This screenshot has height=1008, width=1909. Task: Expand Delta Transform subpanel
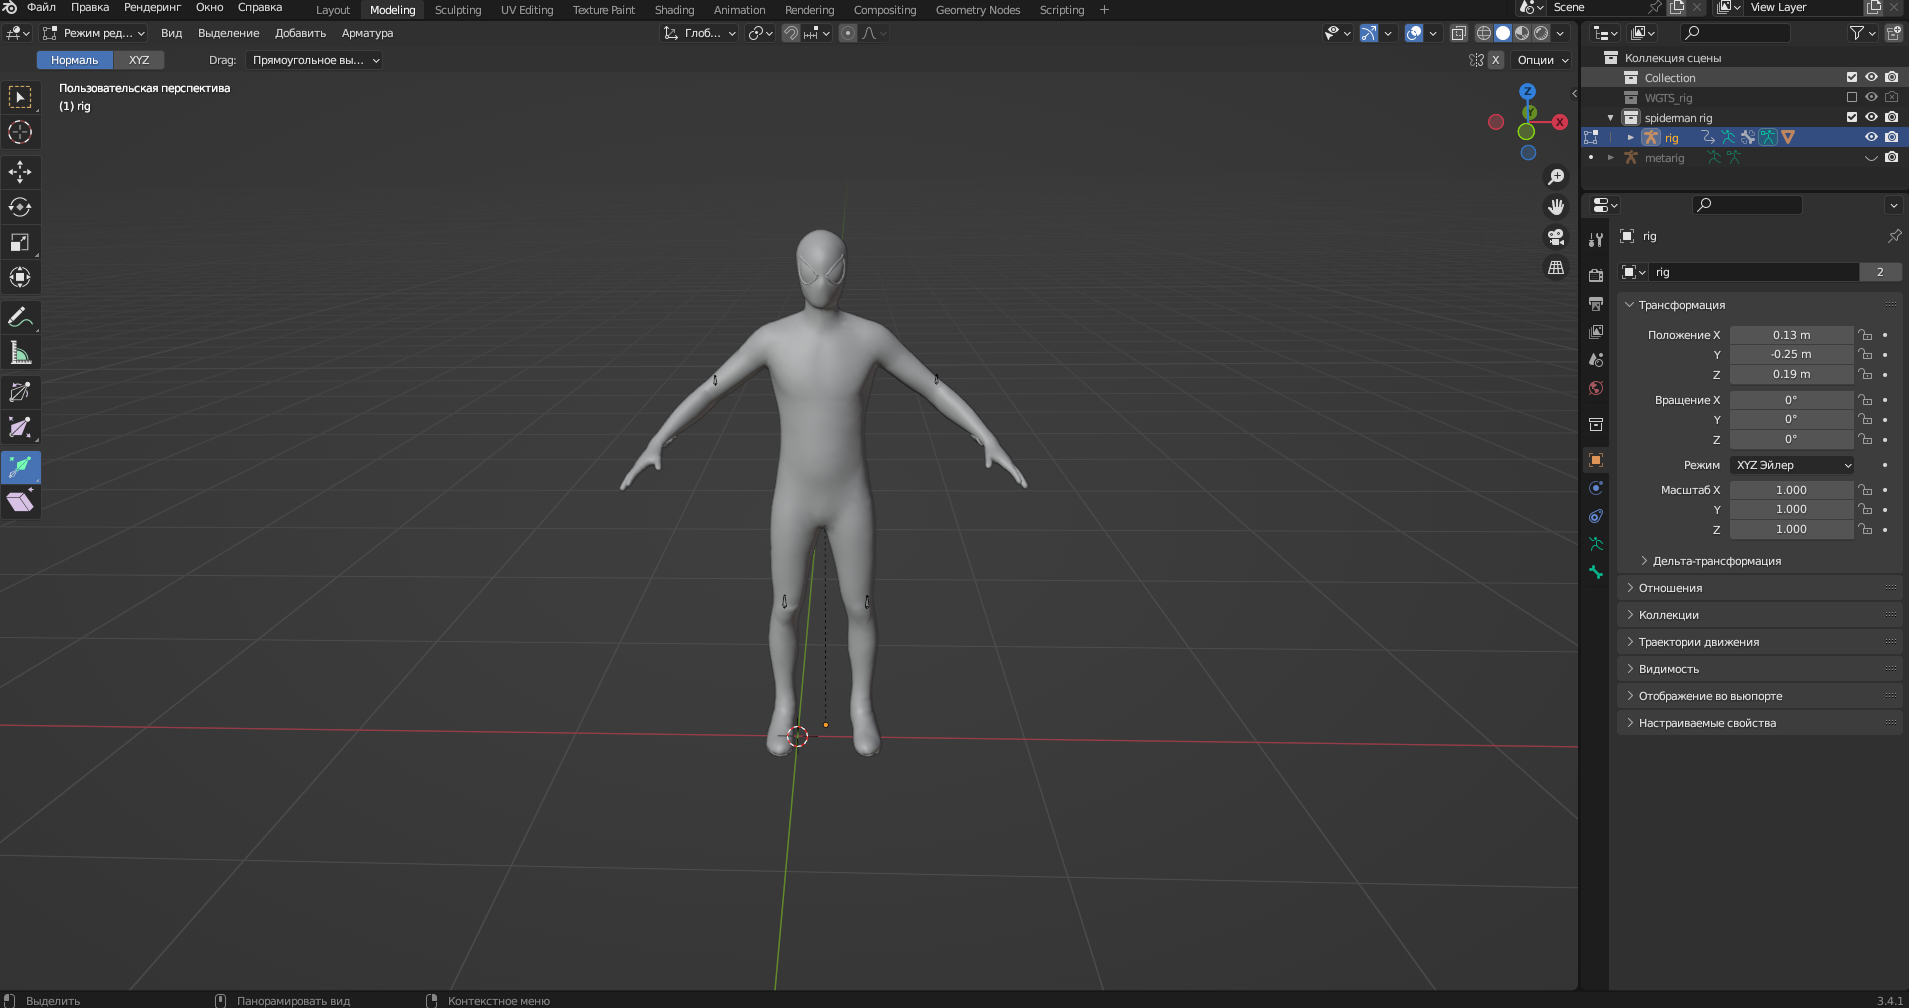click(1716, 561)
